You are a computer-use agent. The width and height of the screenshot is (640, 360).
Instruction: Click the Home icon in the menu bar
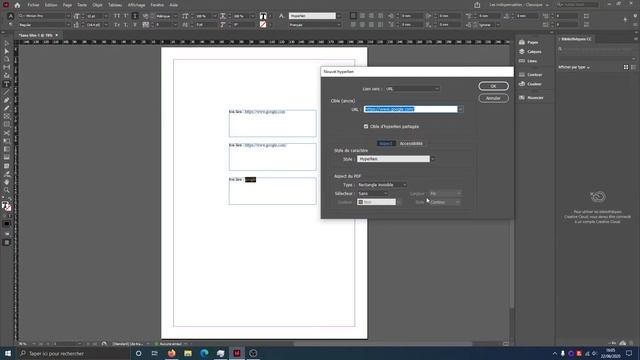pyautogui.click(x=17, y=5)
